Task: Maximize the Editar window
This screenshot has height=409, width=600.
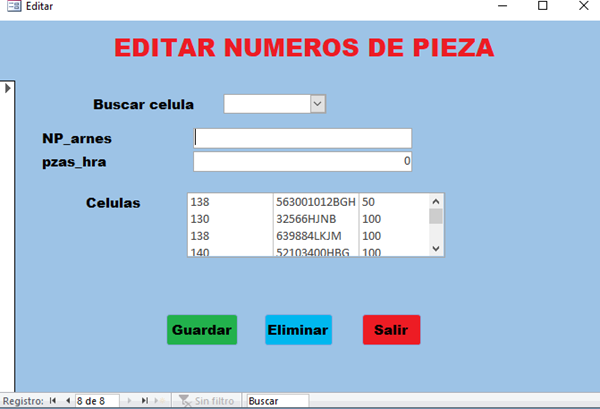Action: tap(543, 6)
